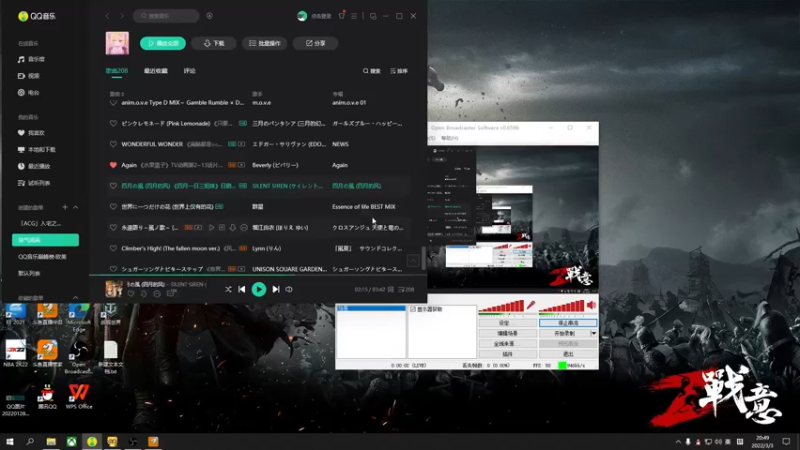Like Climber's High! using the heart icon
Viewport: 800px width, 450px height.
pyautogui.click(x=113, y=248)
